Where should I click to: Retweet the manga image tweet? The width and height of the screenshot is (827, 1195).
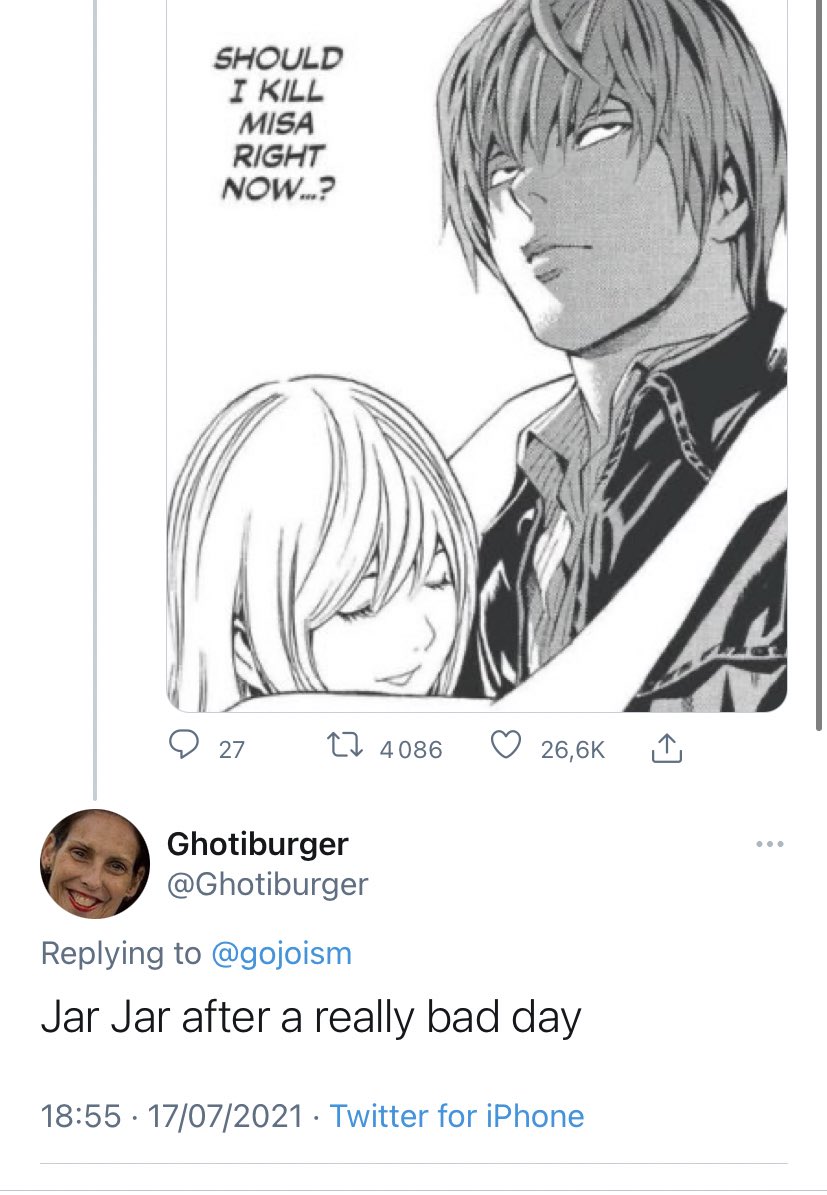click(346, 747)
